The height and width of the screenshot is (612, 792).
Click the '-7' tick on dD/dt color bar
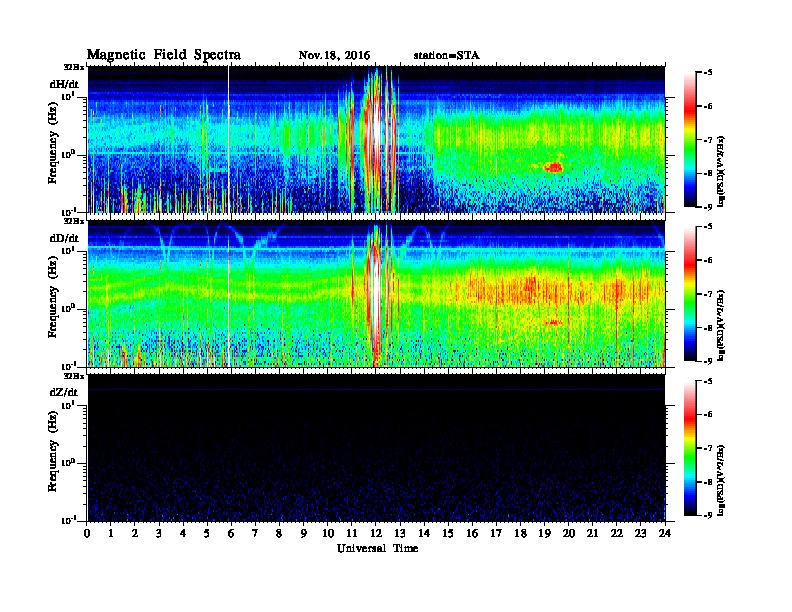[x=708, y=294]
